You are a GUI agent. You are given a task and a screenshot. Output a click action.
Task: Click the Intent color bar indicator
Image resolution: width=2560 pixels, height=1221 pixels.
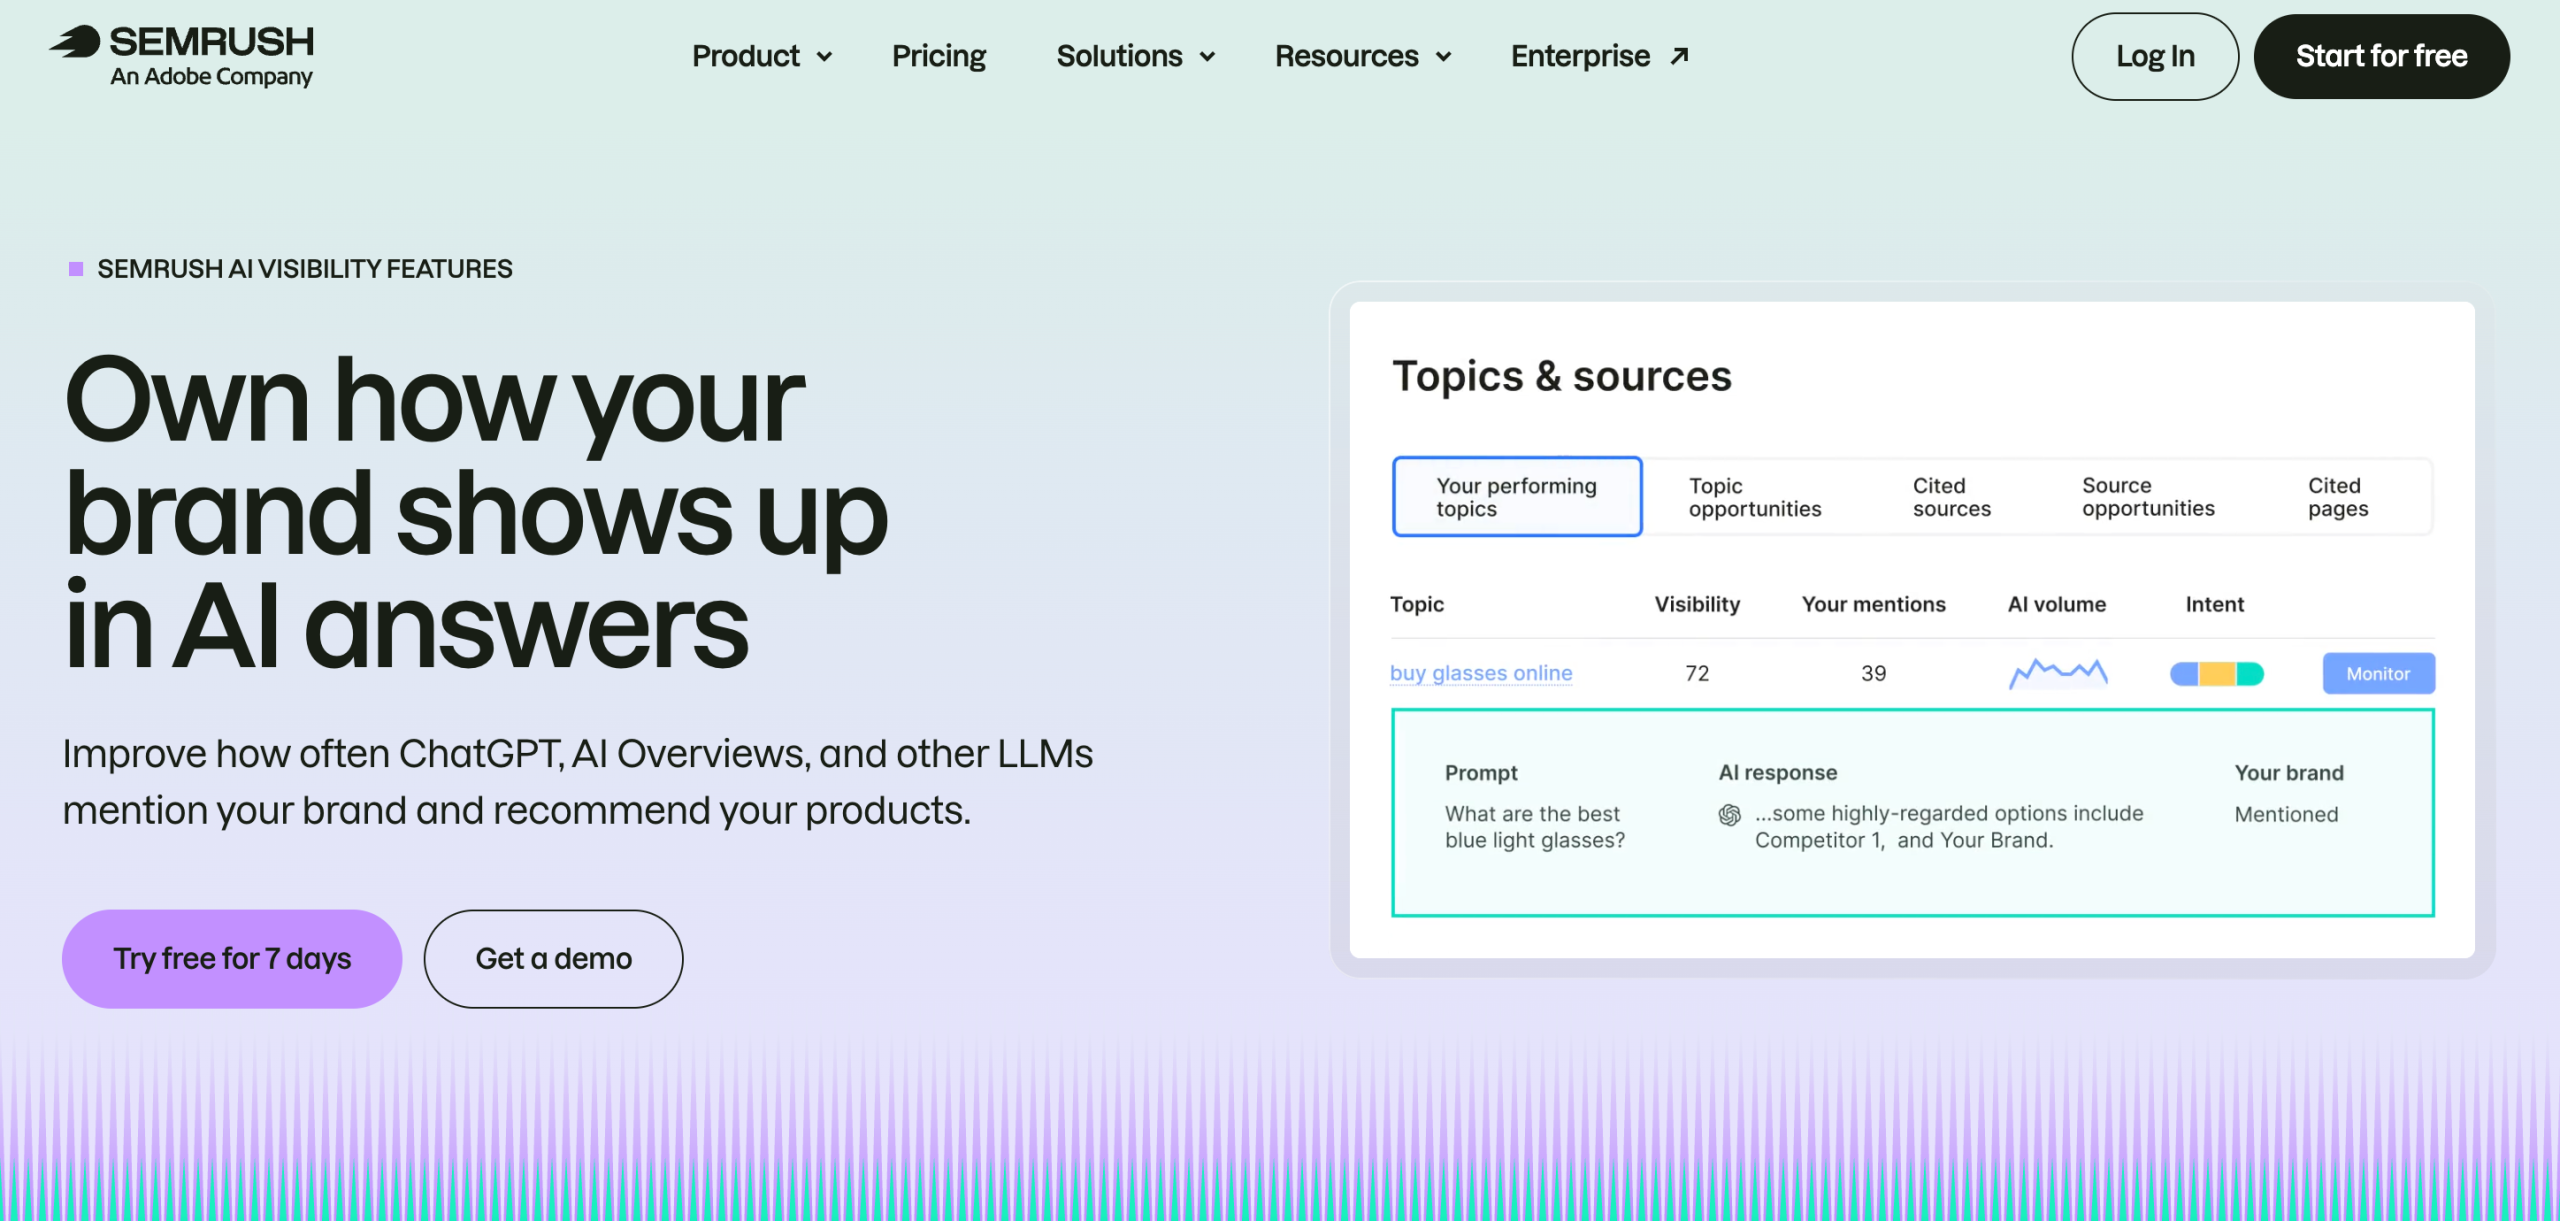(2216, 674)
